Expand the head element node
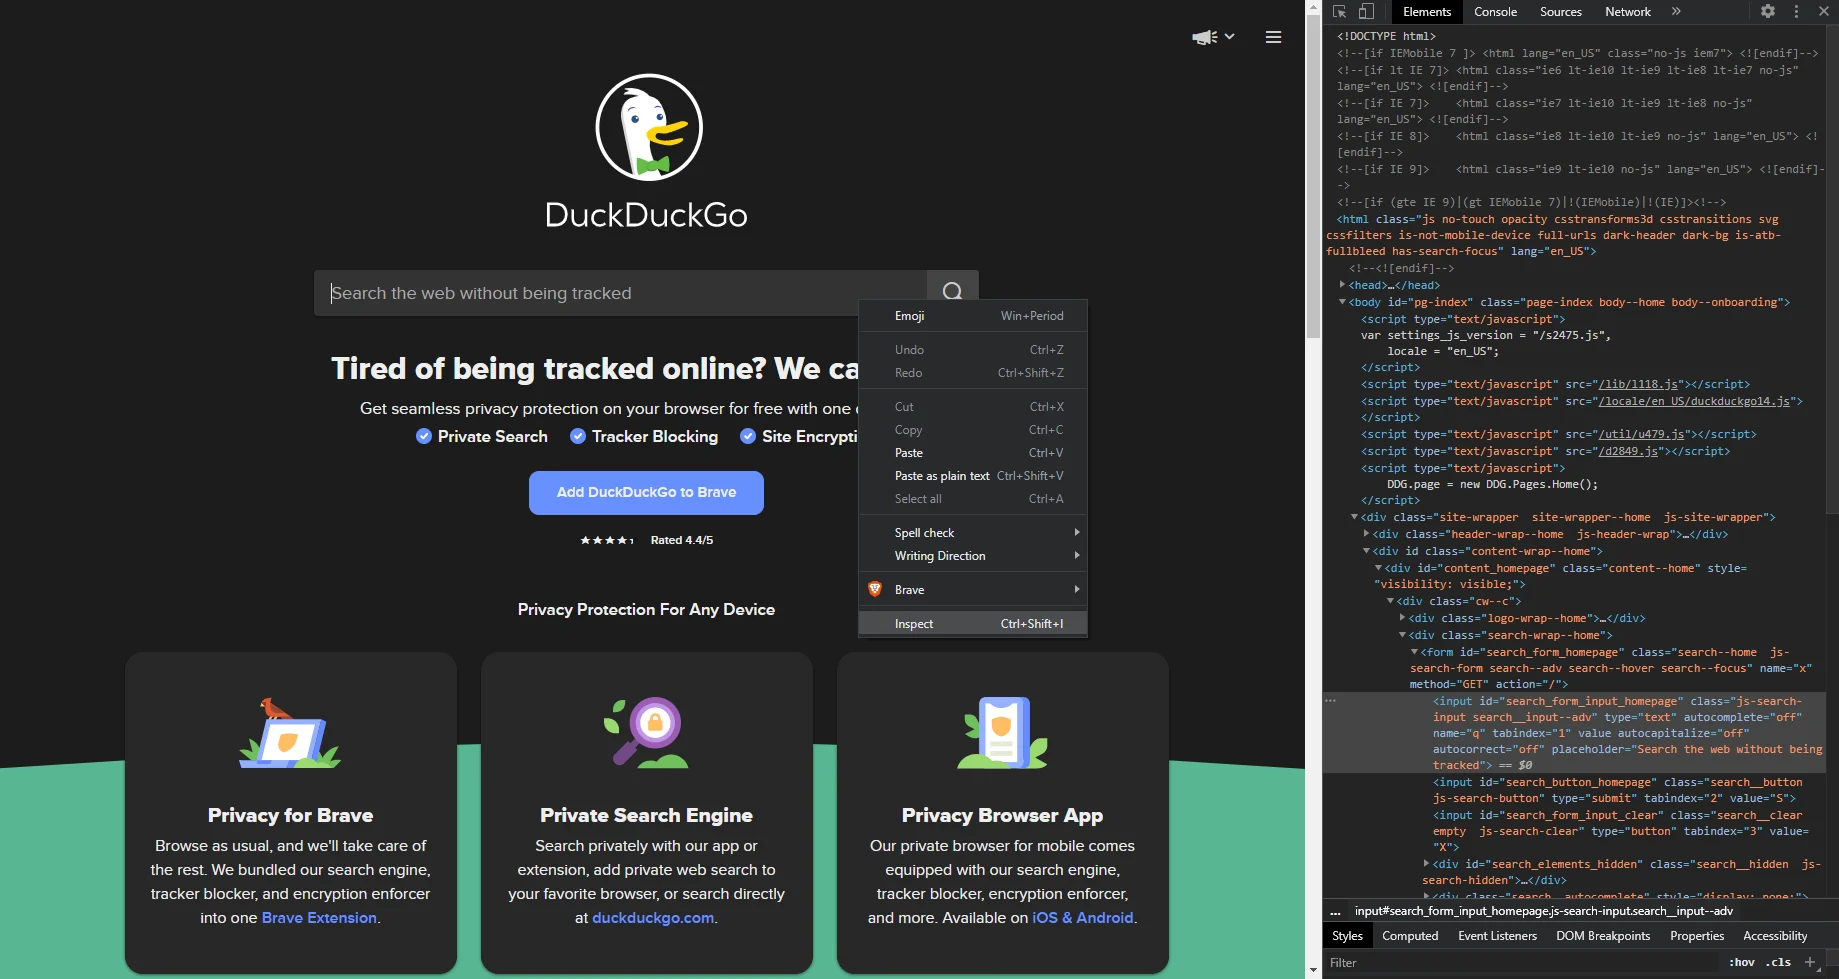The height and width of the screenshot is (979, 1839). click(x=1343, y=284)
